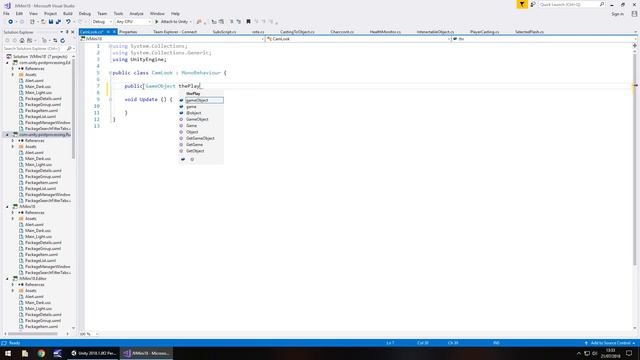Viewport: 640px width, 360px height.
Task: Click Solution Explorer refresh icon
Action: pos(62,40)
